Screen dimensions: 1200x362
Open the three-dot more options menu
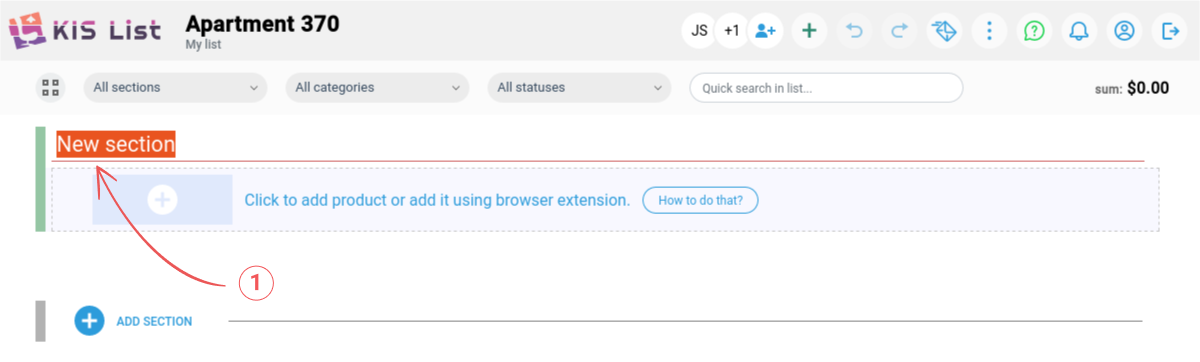pyautogui.click(x=989, y=31)
